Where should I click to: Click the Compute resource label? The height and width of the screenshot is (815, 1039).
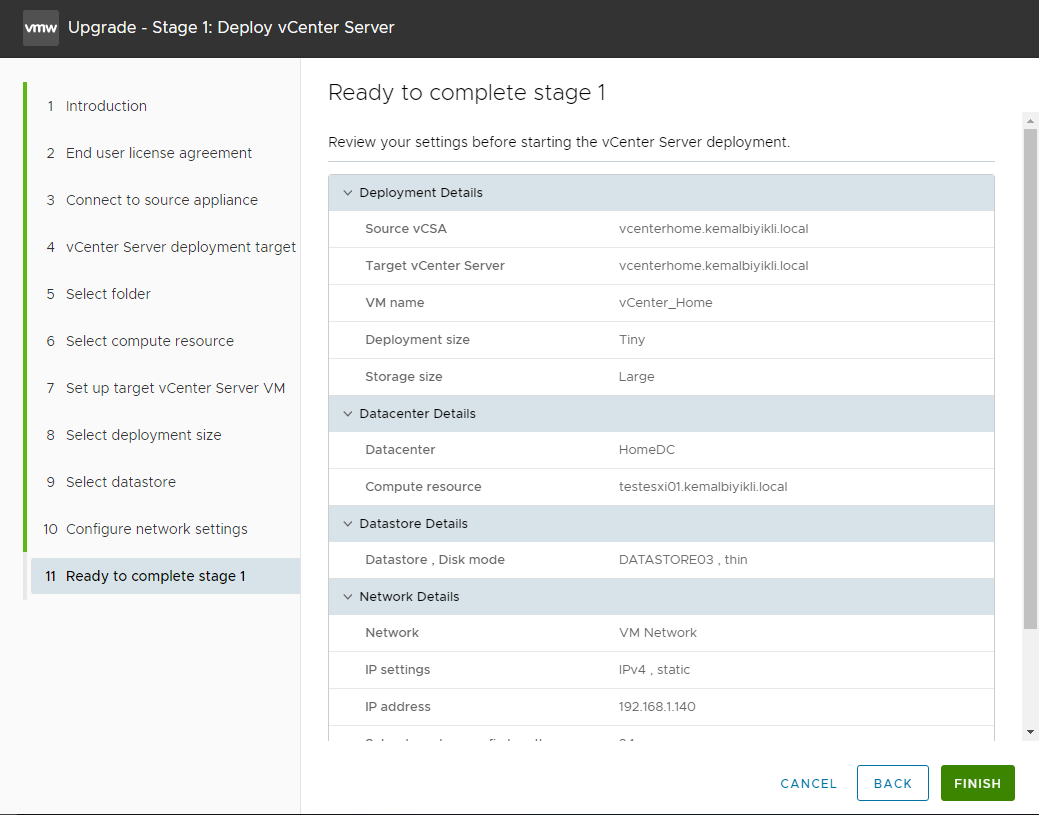[423, 487]
